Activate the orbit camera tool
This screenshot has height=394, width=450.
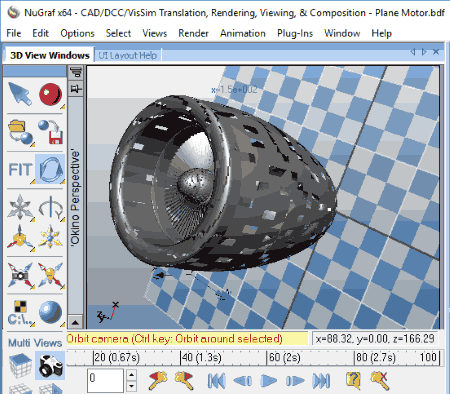point(50,169)
